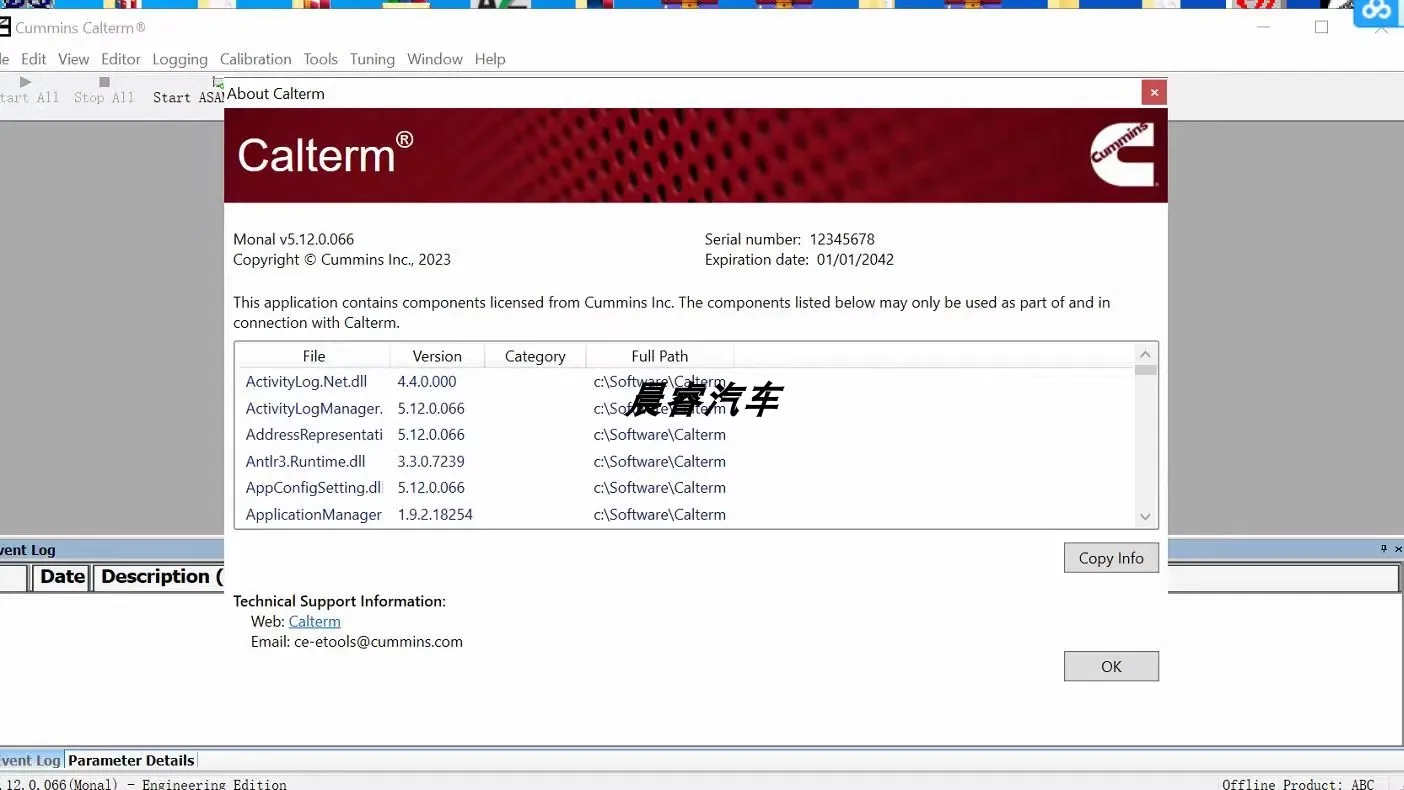The image size is (1404, 790).
Task: Sort the list by File column
Action: [314, 356]
